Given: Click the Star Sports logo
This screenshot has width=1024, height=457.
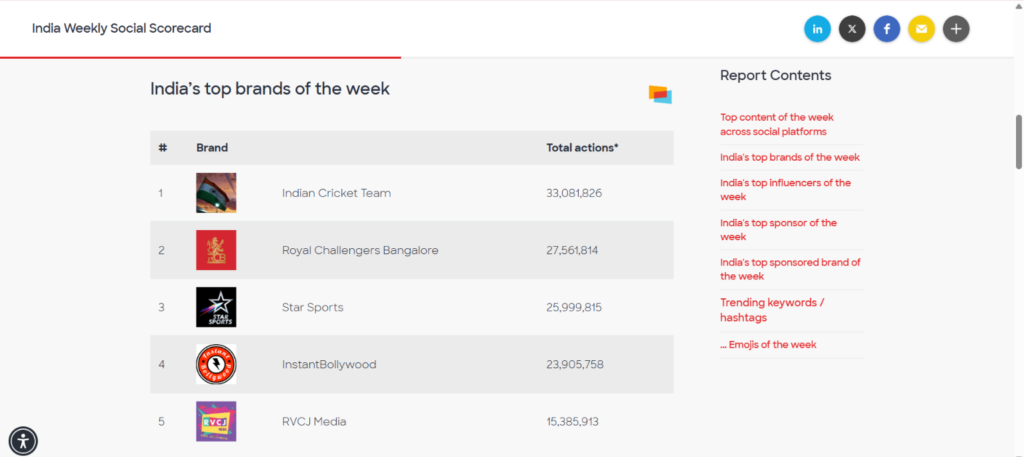Looking at the screenshot, I should (x=216, y=307).
